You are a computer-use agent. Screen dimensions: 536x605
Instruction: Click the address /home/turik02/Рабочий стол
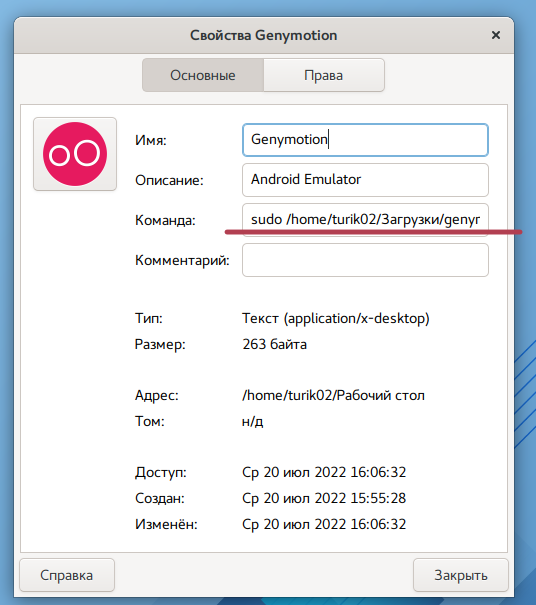[x=333, y=395]
